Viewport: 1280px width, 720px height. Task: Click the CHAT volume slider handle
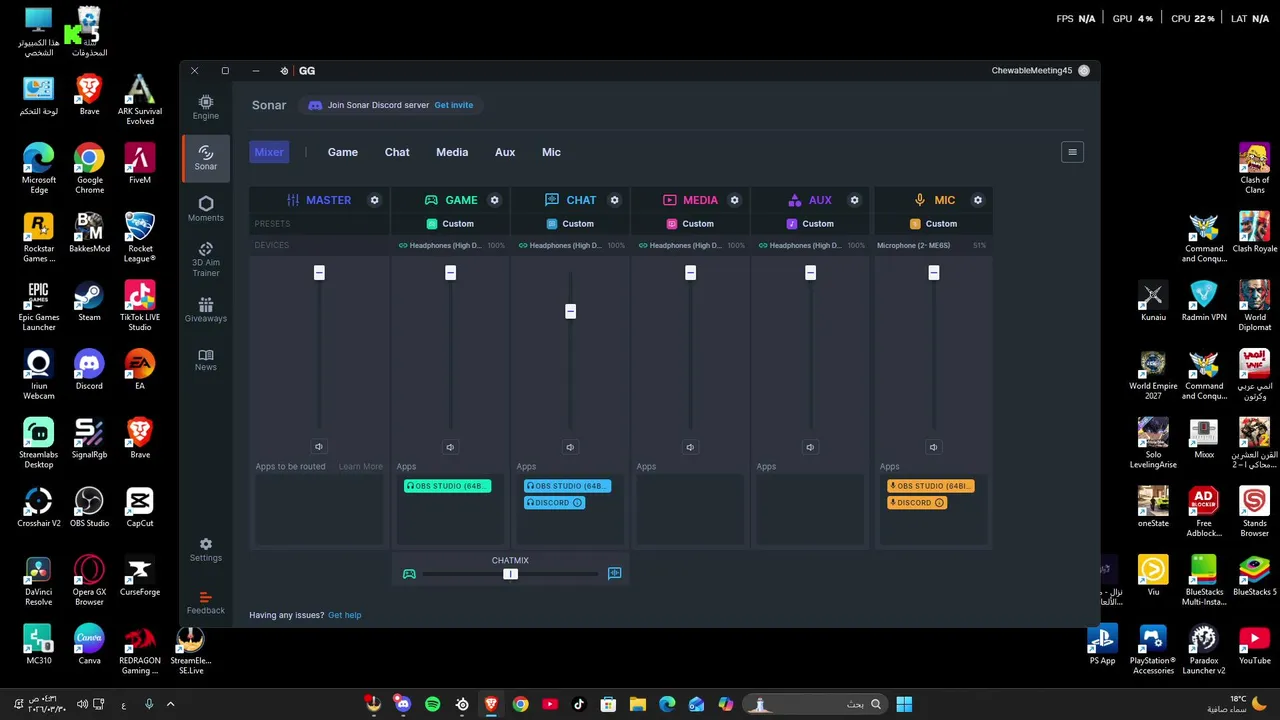click(570, 311)
